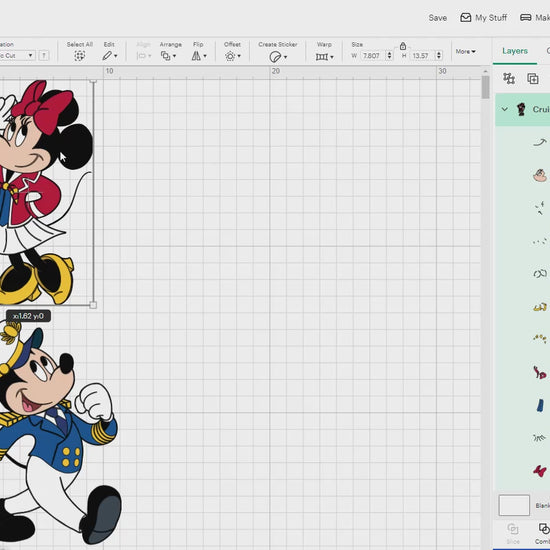
Task: Click the canvas vertical scrollbar thumb
Action: pos(485,87)
